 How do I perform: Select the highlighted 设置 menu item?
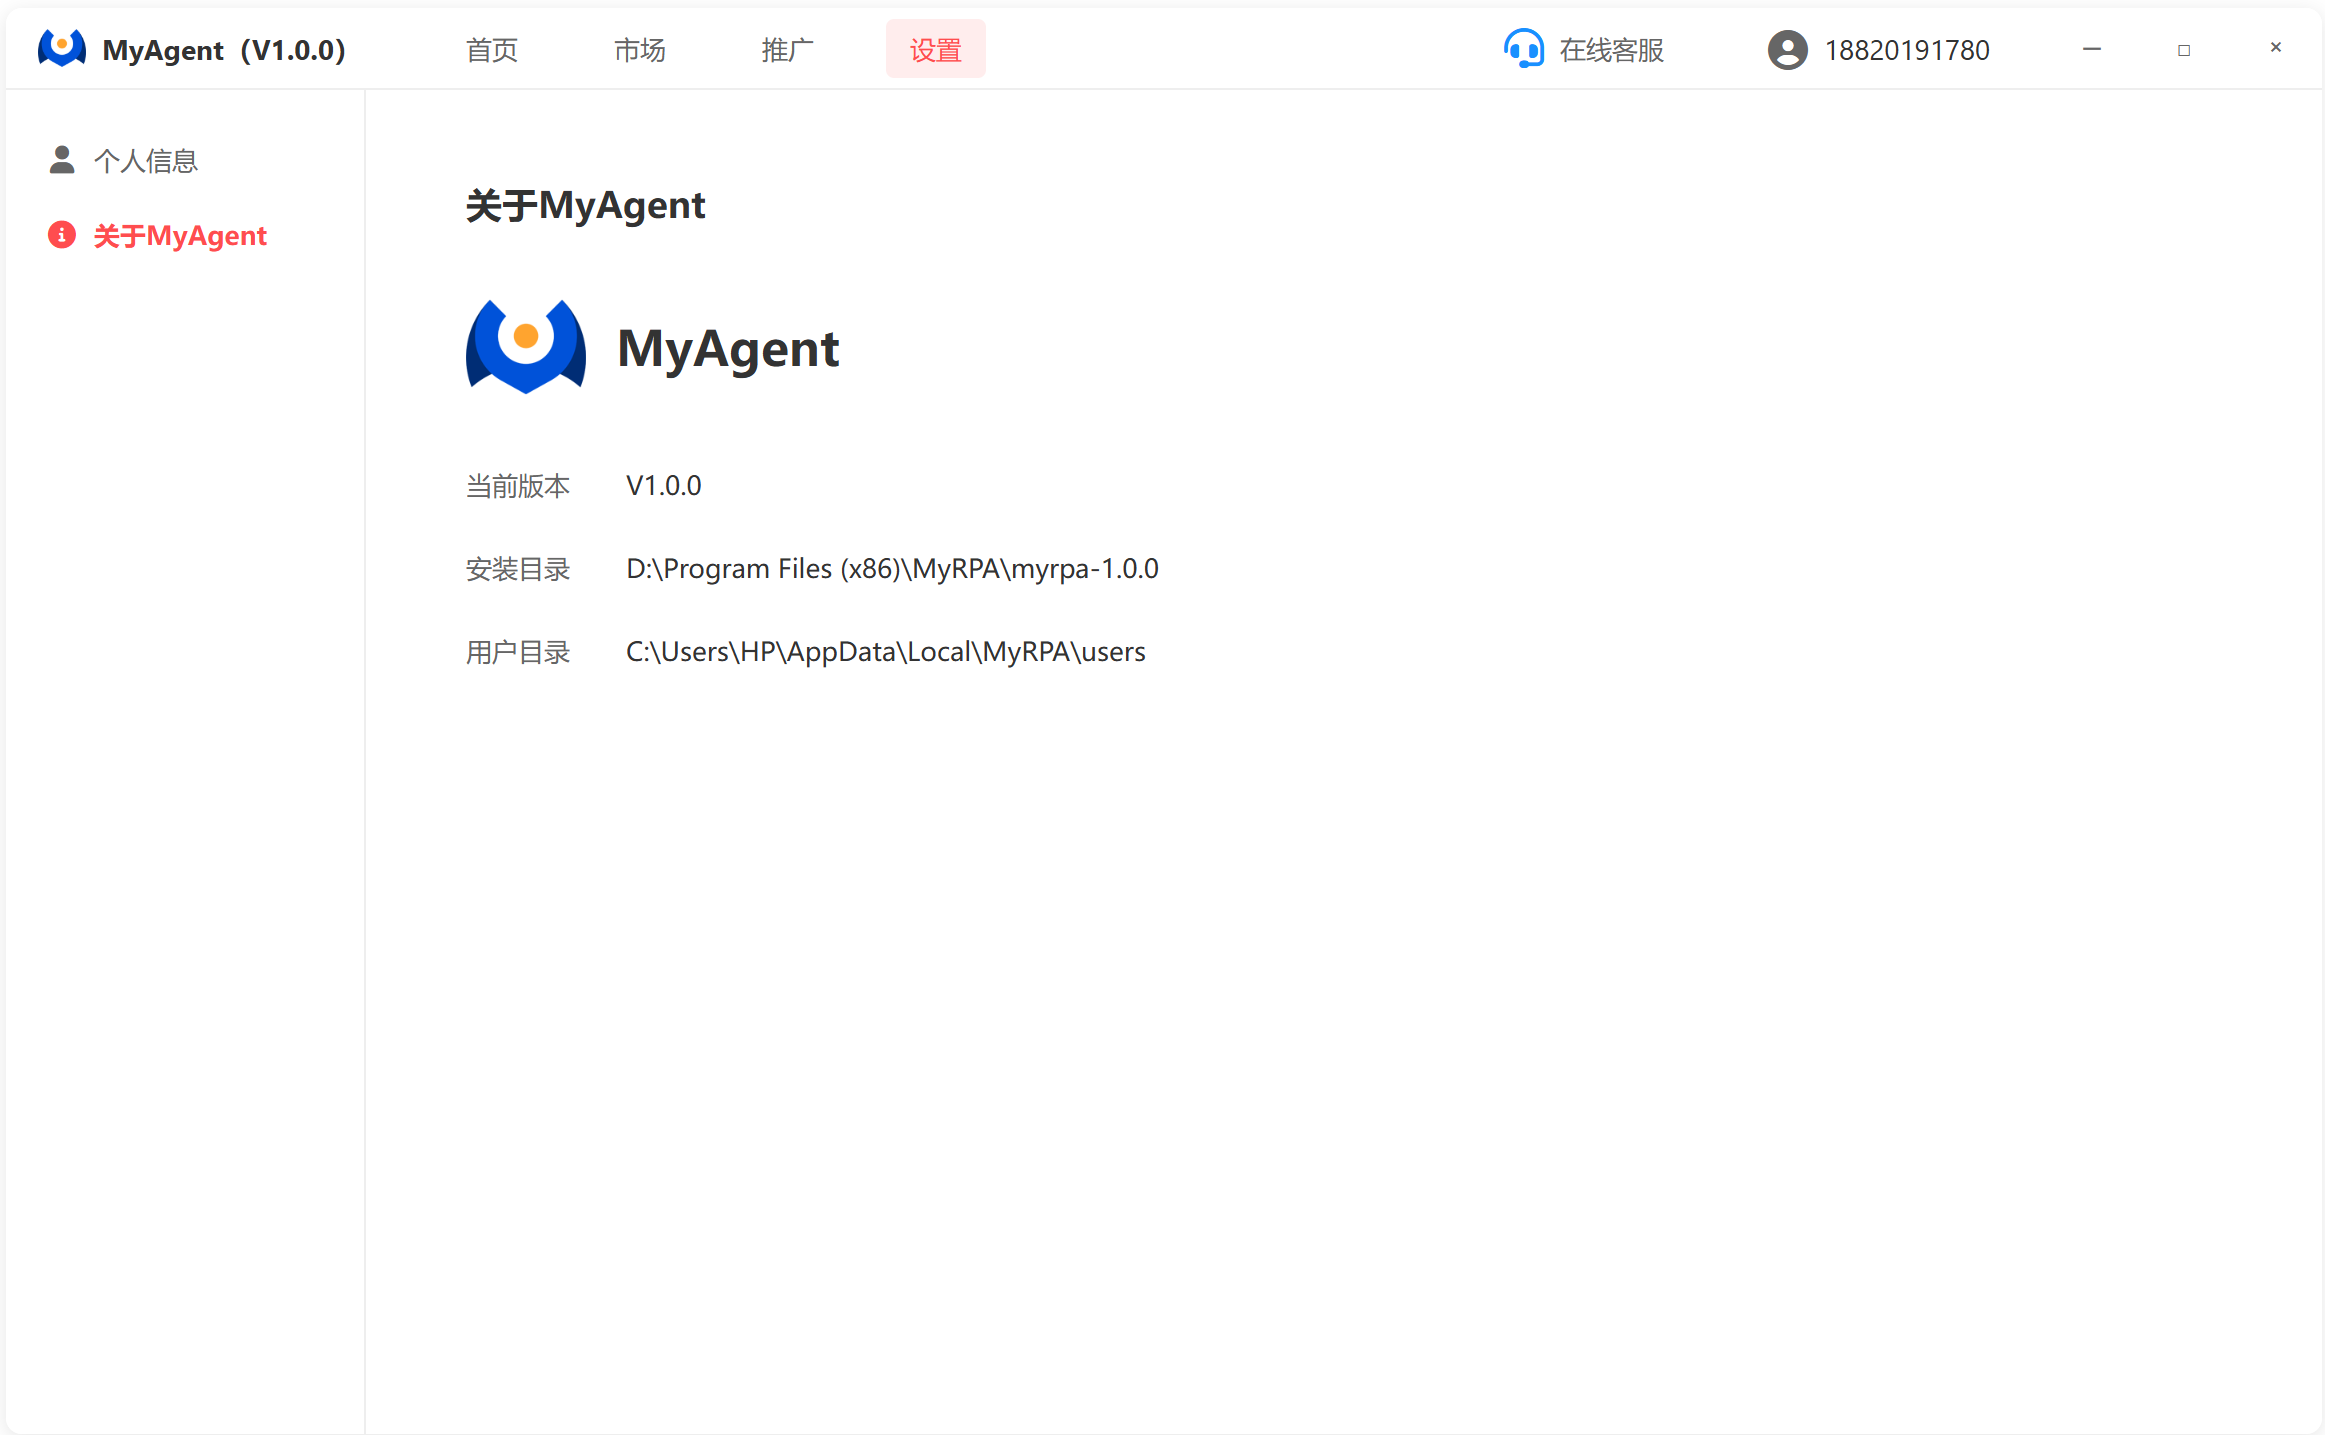[934, 47]
